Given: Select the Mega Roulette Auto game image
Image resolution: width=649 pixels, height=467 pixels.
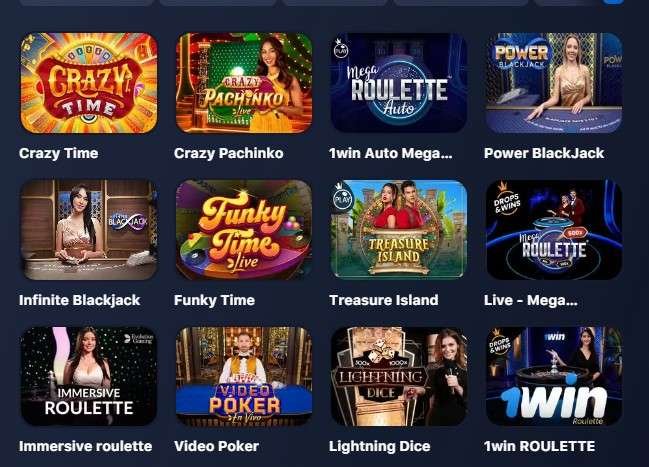Looking at the screenshot, I should coord(399,83).
